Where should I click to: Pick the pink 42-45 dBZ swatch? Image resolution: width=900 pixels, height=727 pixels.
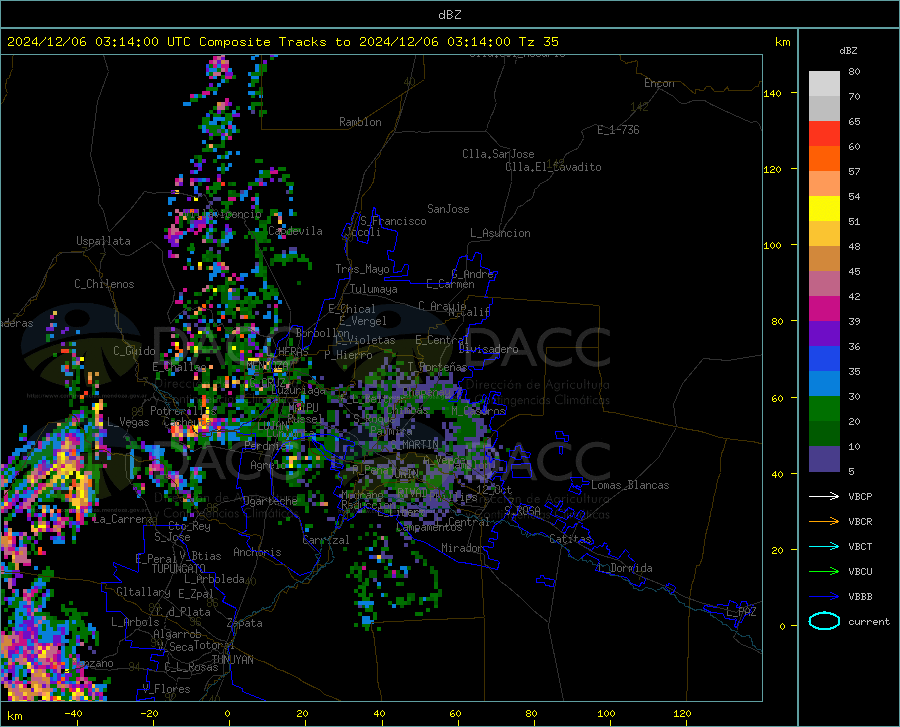click(824, 284)
